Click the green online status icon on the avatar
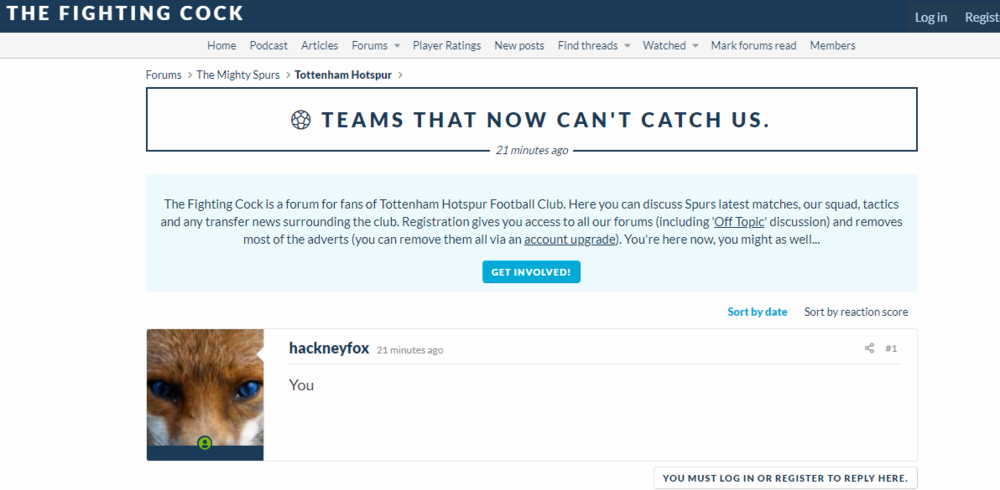 (x=204, y=443)
